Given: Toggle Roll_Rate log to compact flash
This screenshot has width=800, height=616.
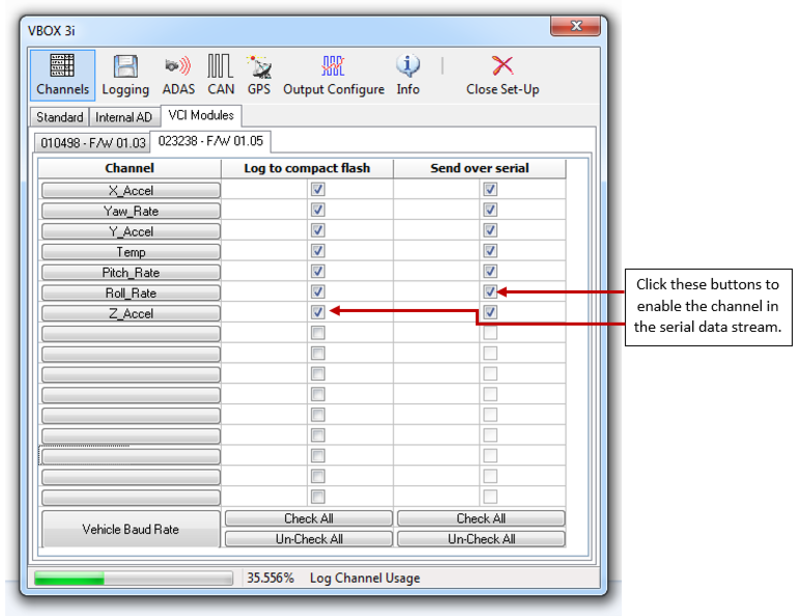Looking at the screenshot, I should tap(318, 291).
